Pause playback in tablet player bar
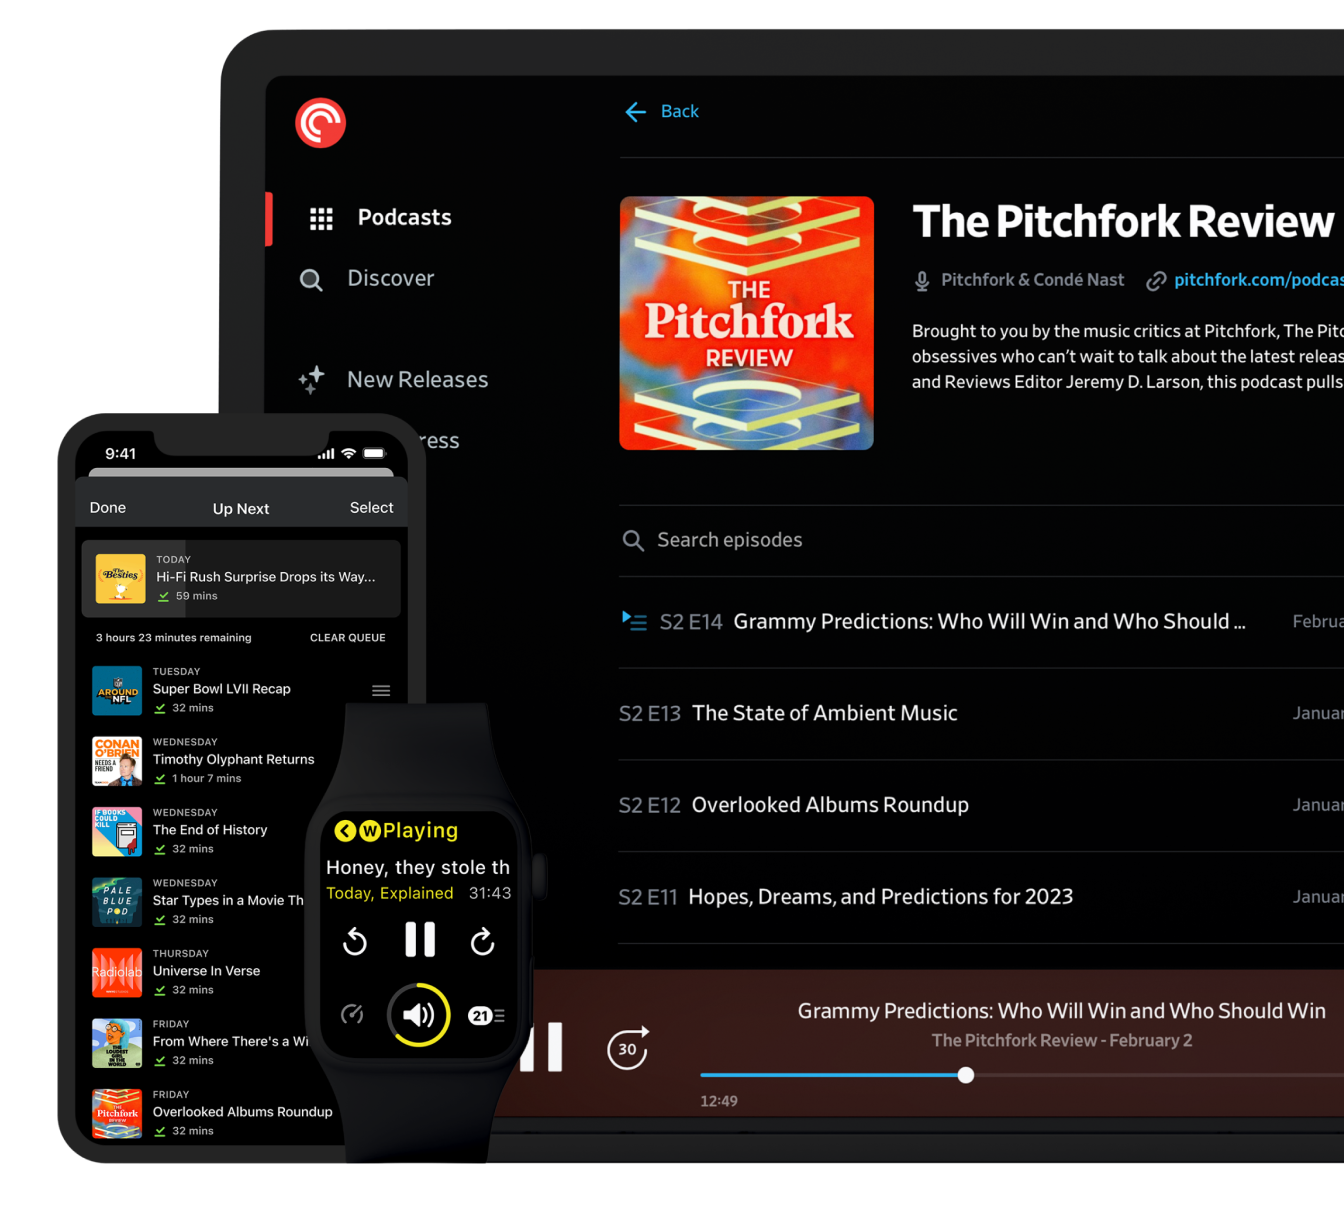Image resolution: width=1344 pixels, height=1216 pixels. coord(546,1047)
